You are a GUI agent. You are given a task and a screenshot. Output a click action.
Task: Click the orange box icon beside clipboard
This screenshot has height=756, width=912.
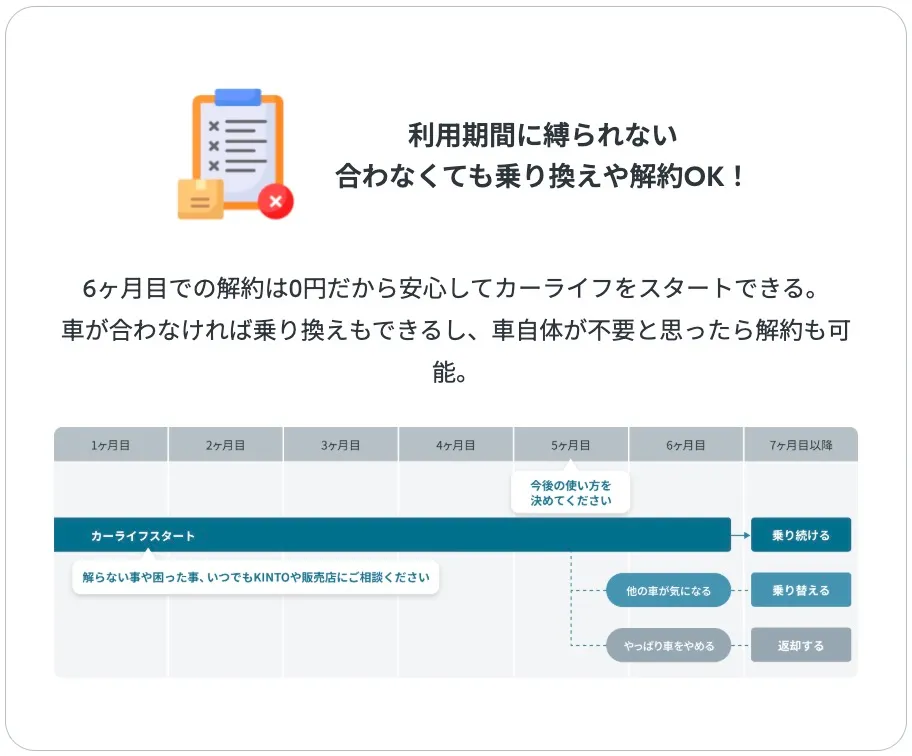click(200, 199)
